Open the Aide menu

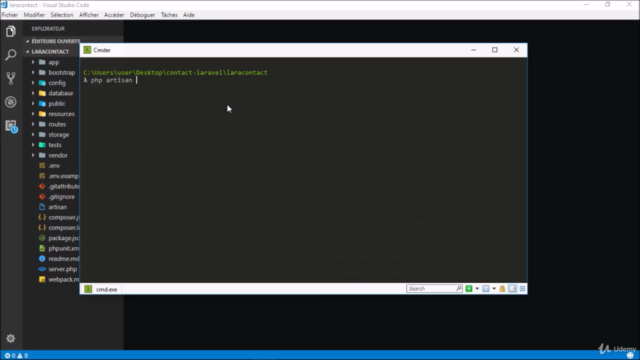click(189, 15)
